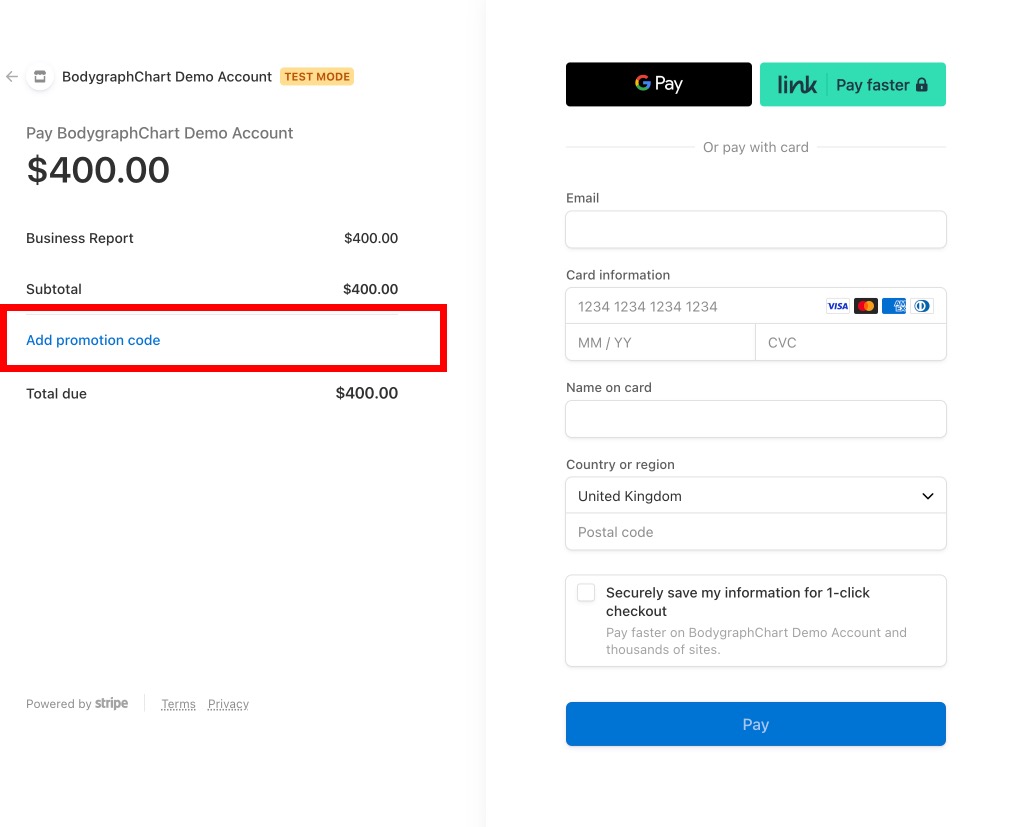Click the Email input field
Screen dimensions: 1016x827
pos(755,229)
